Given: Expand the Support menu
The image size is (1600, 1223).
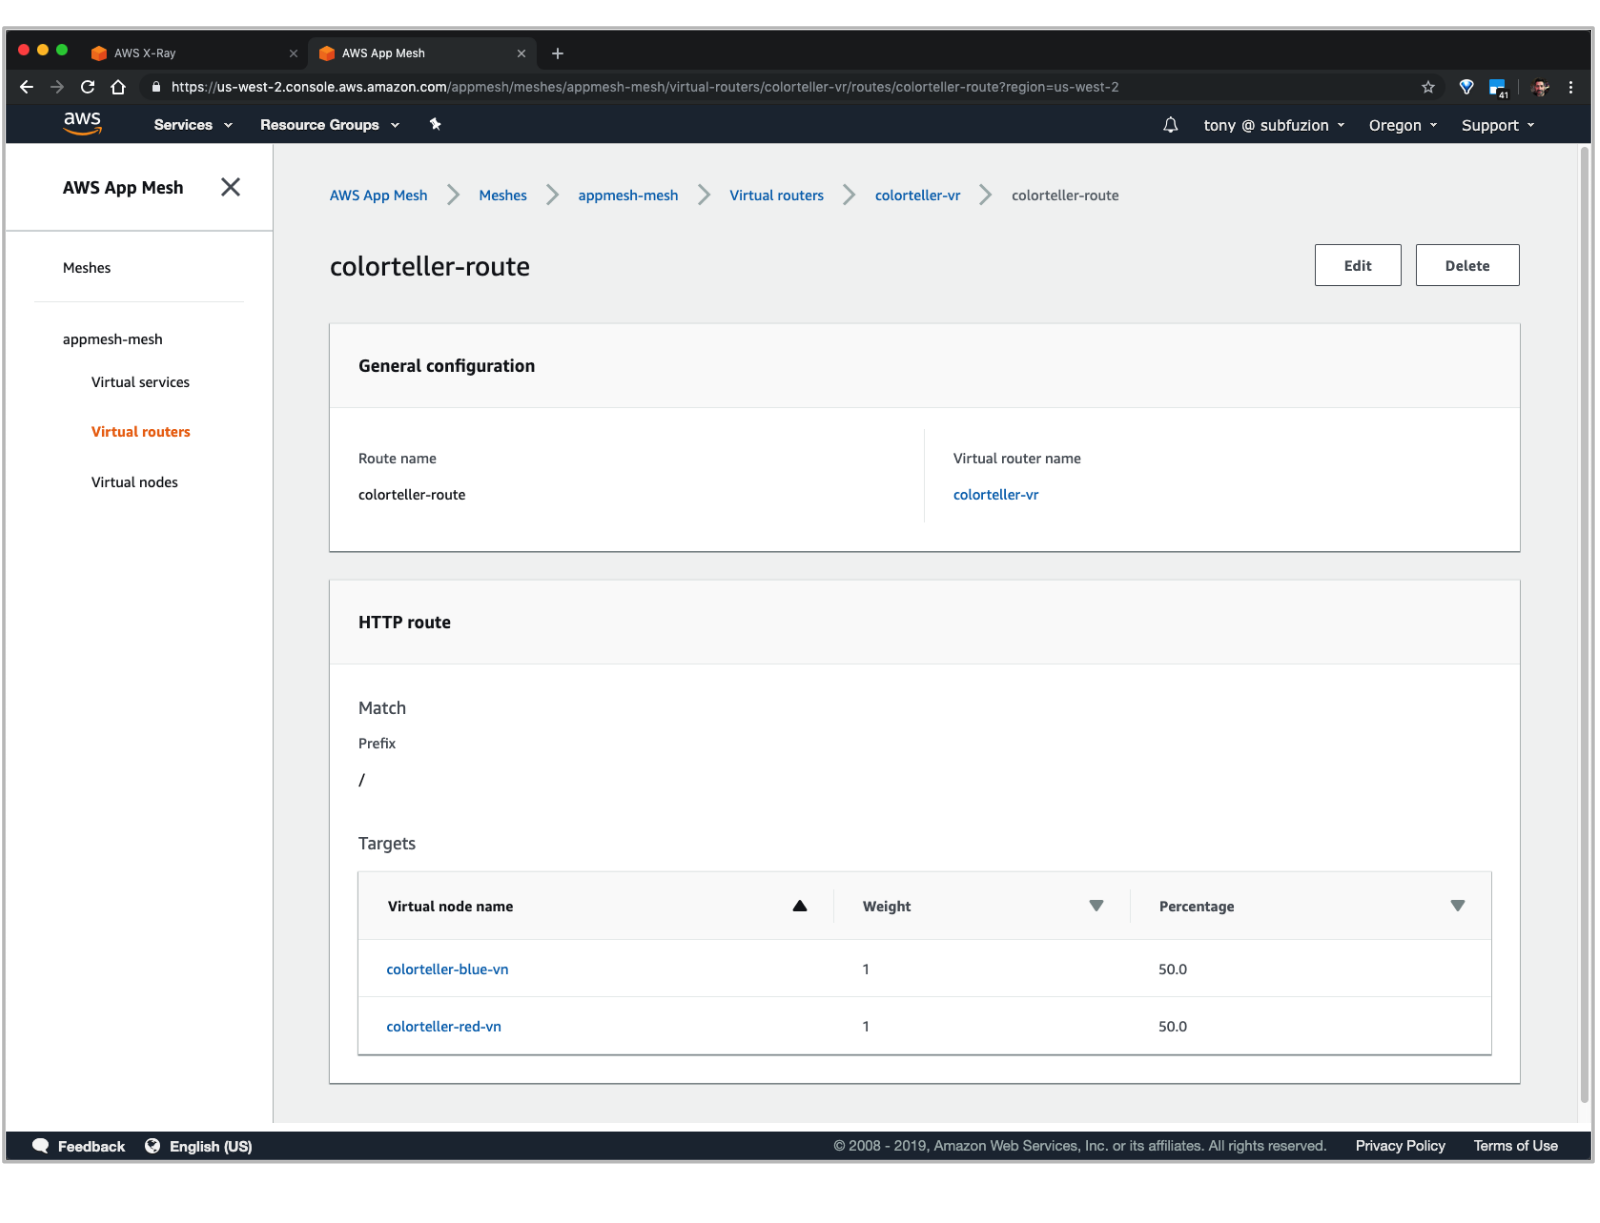Looking at the screenshot, I should tap(1497, 125).
